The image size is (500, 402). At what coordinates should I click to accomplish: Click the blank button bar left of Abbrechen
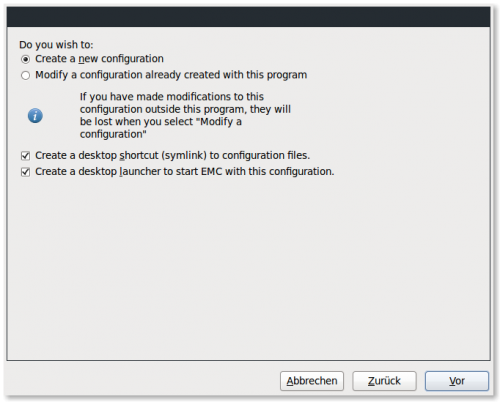(x=143, y=381)
